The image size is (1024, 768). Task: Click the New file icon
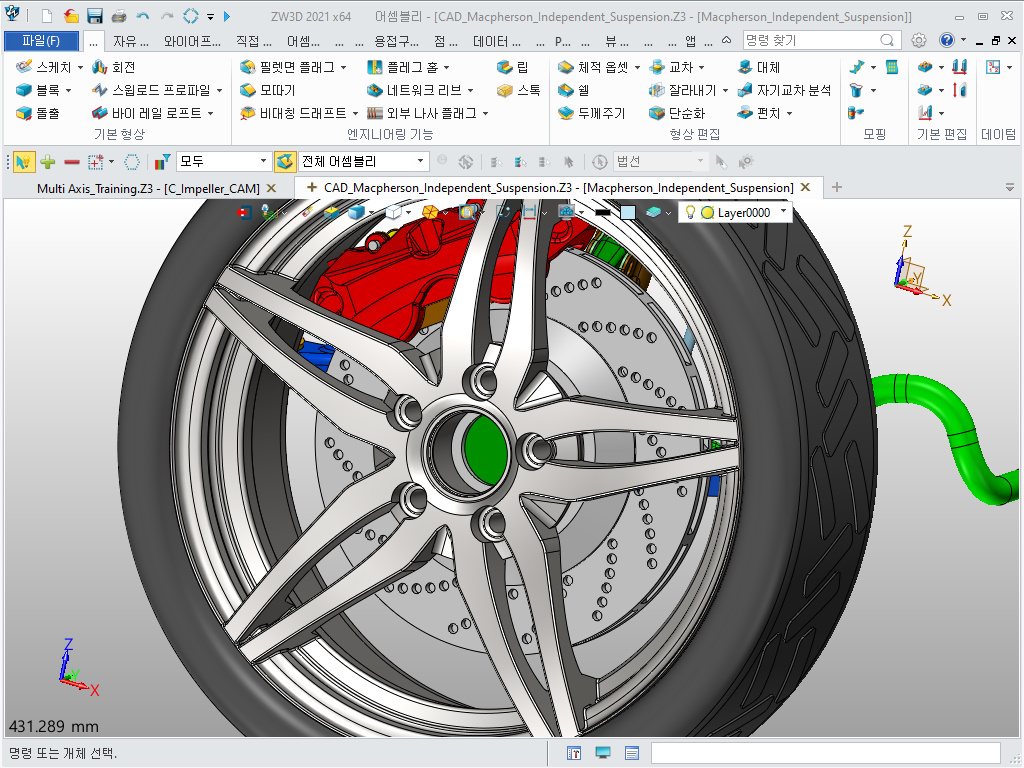46,16
